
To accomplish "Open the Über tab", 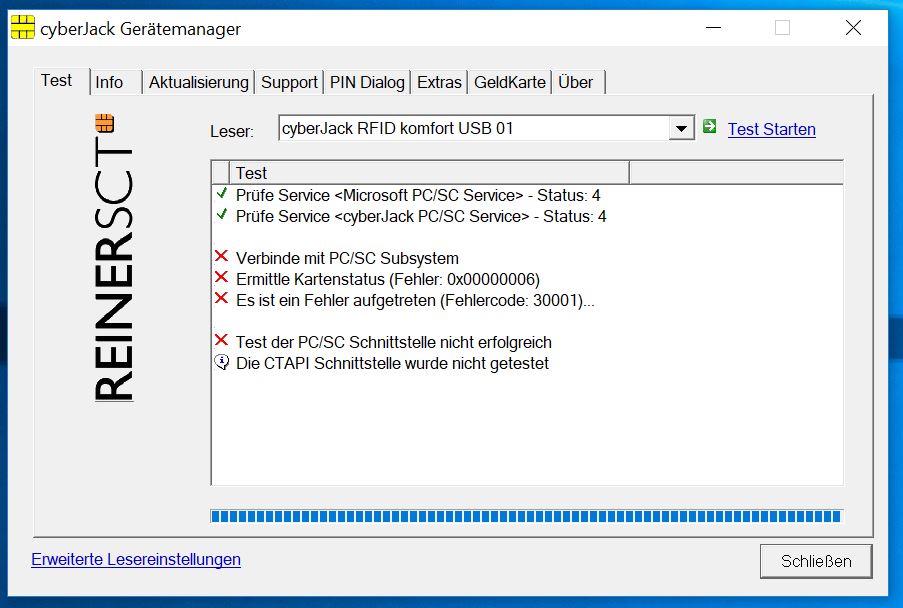I will tap(578, 82).
